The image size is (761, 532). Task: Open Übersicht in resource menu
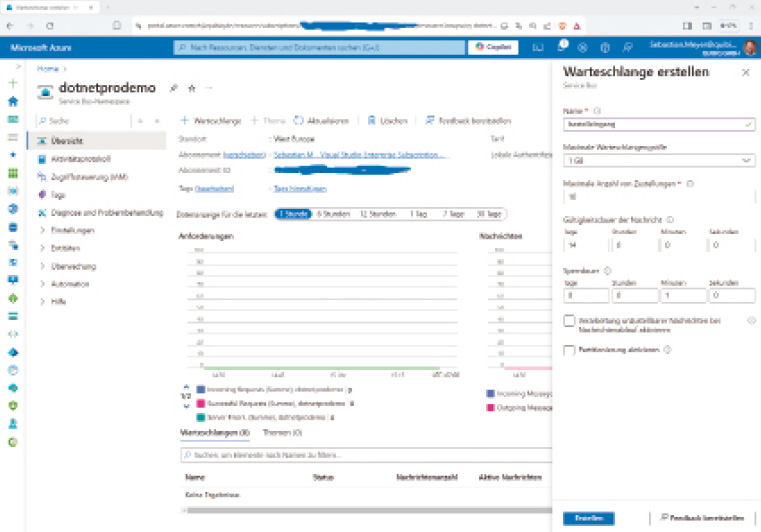point(97,141)
